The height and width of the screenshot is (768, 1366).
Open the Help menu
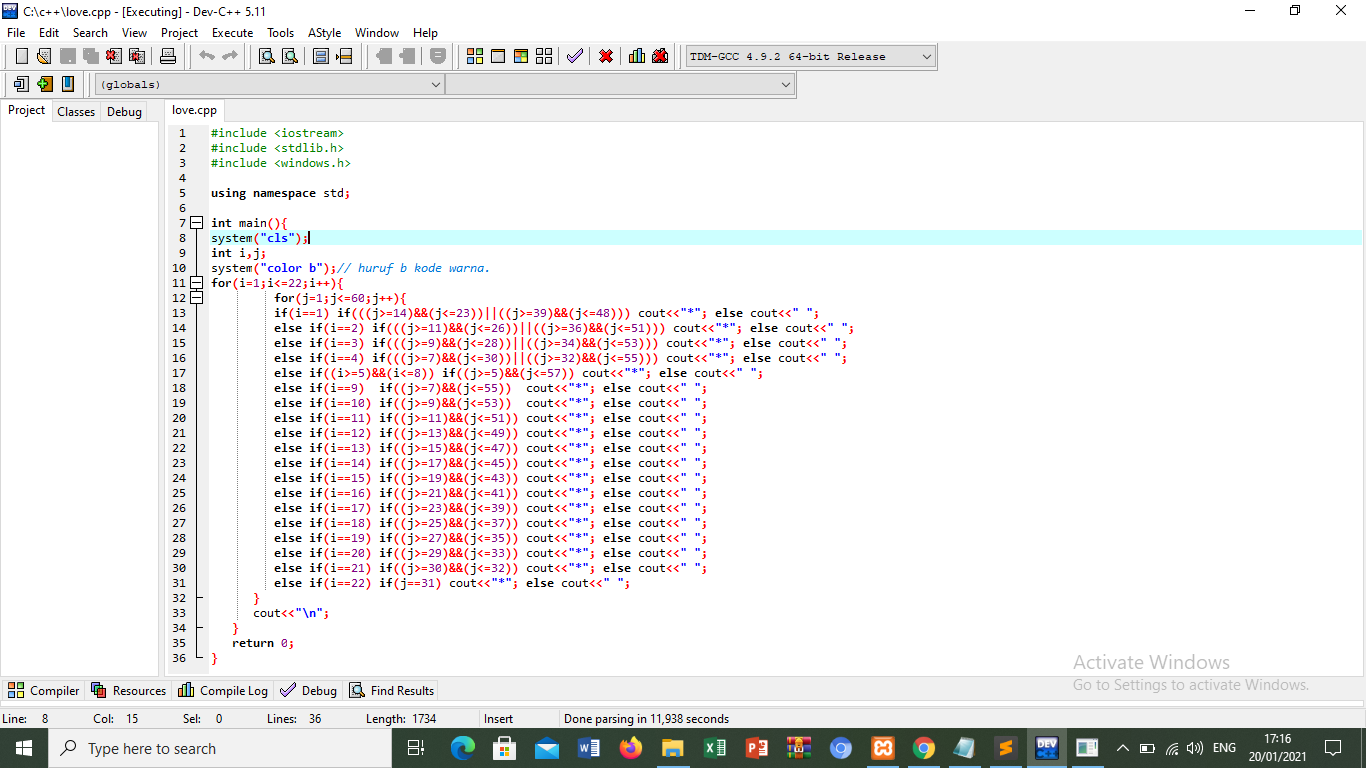(x=425, y=32)
